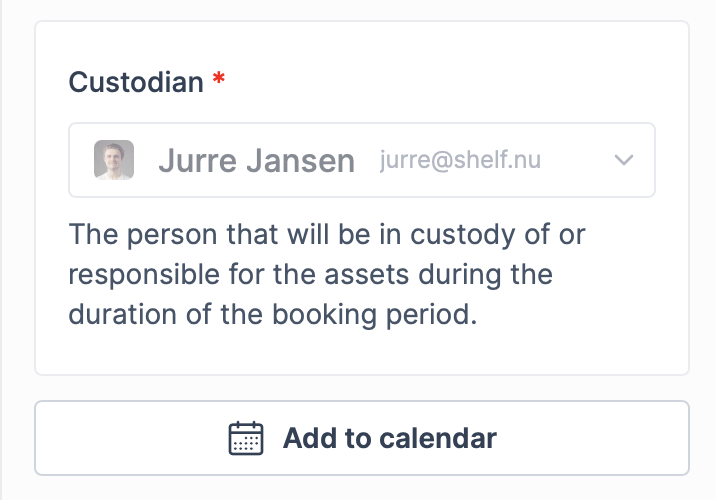Click the calendar icon beside Add to calendar
The width and height of the screenshot is (716, 500).
tap(246, 438)
